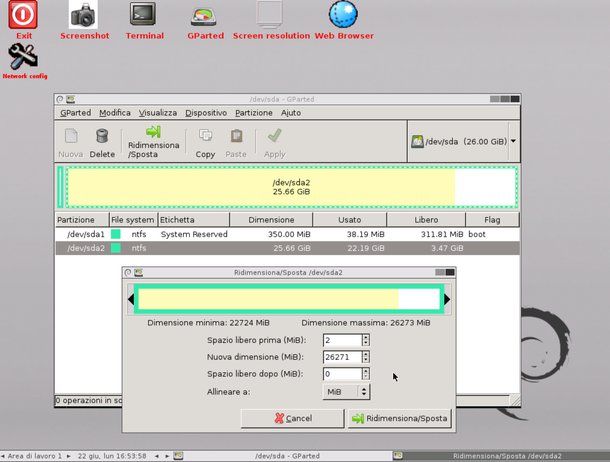This screenshot has width=610, height=462.
Task: Launch Terminal from the desktop
Action: [144, 15]
